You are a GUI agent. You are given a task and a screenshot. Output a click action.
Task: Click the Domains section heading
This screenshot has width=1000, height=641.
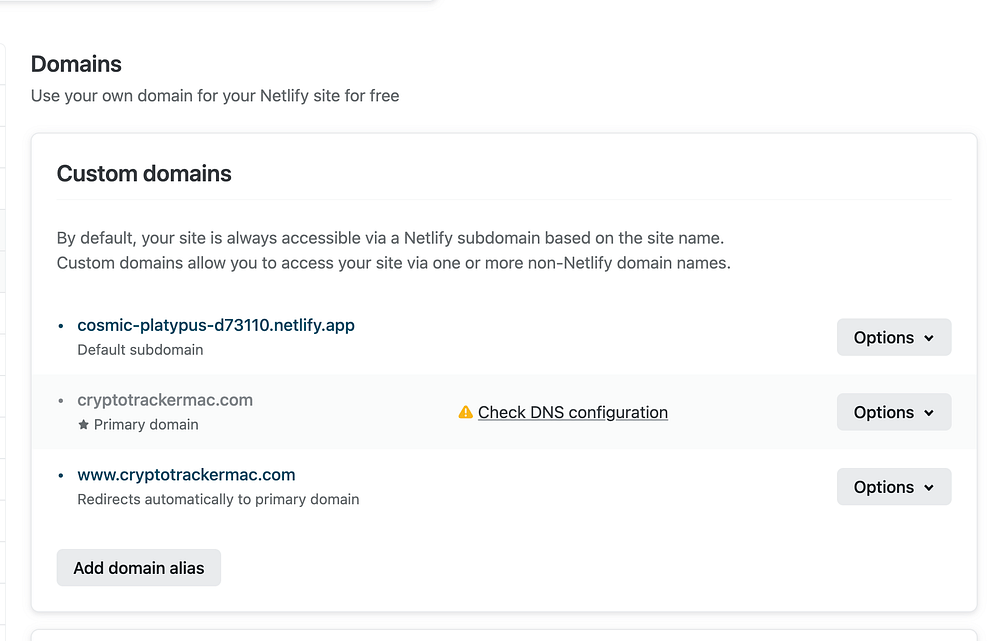(76, 64)
